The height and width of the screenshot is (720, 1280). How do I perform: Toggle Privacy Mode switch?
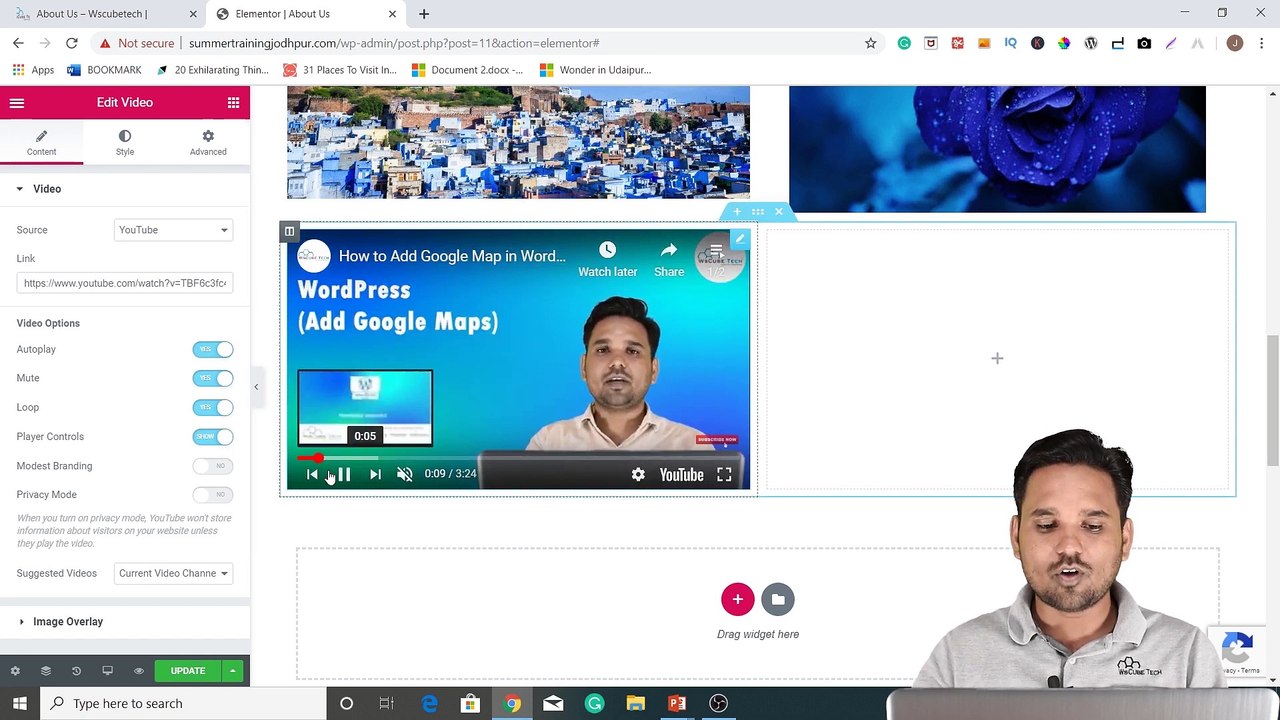click(213, 495)
